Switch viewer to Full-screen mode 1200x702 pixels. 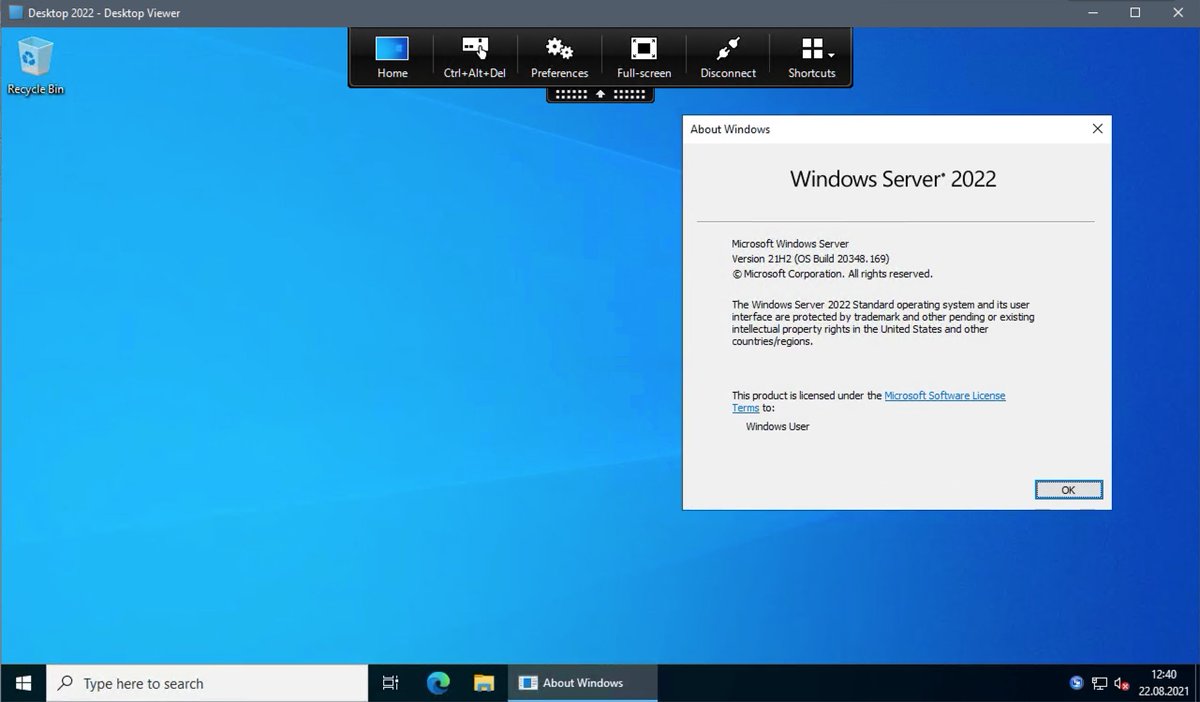[x=643, y=57]
